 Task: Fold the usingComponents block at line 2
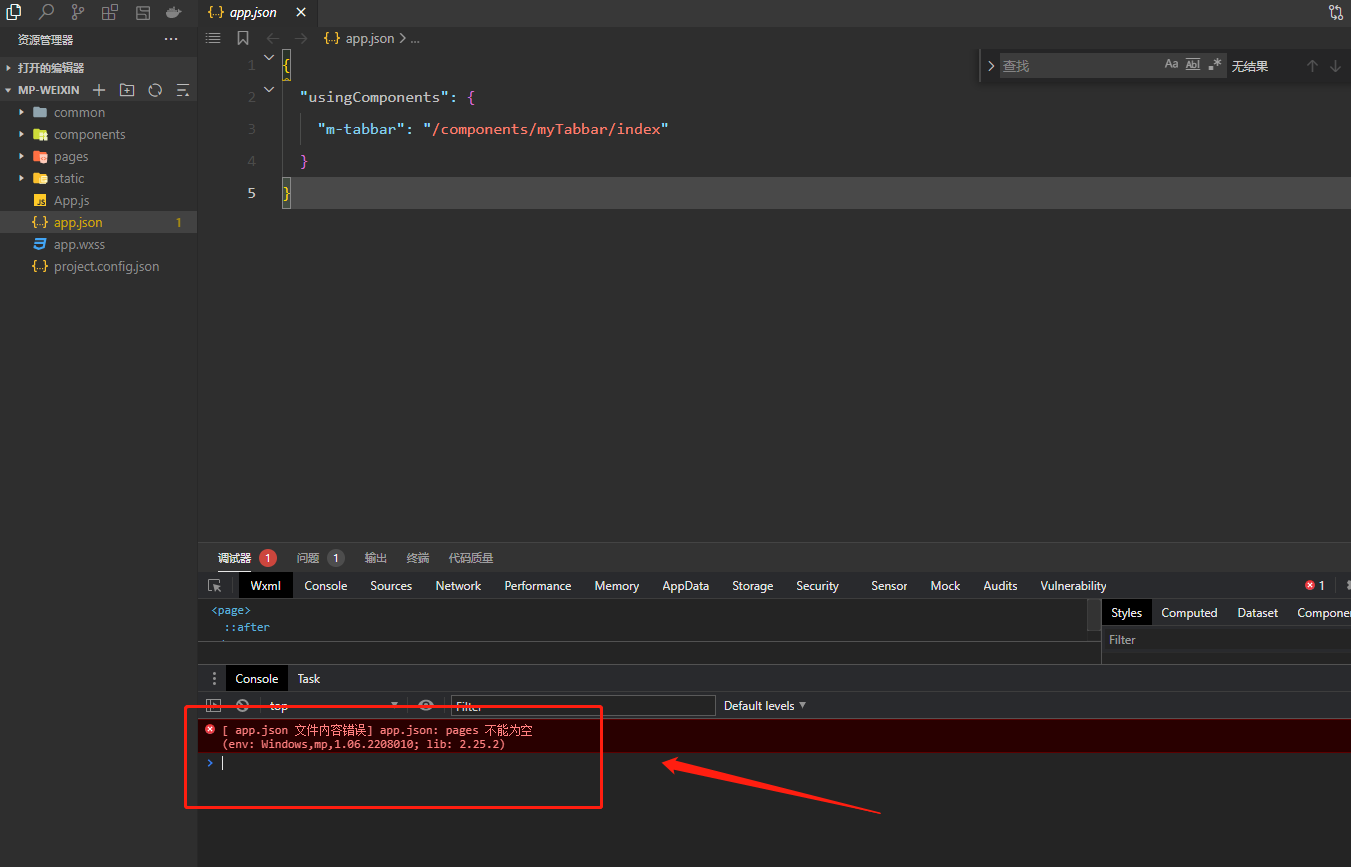(269, 90)
